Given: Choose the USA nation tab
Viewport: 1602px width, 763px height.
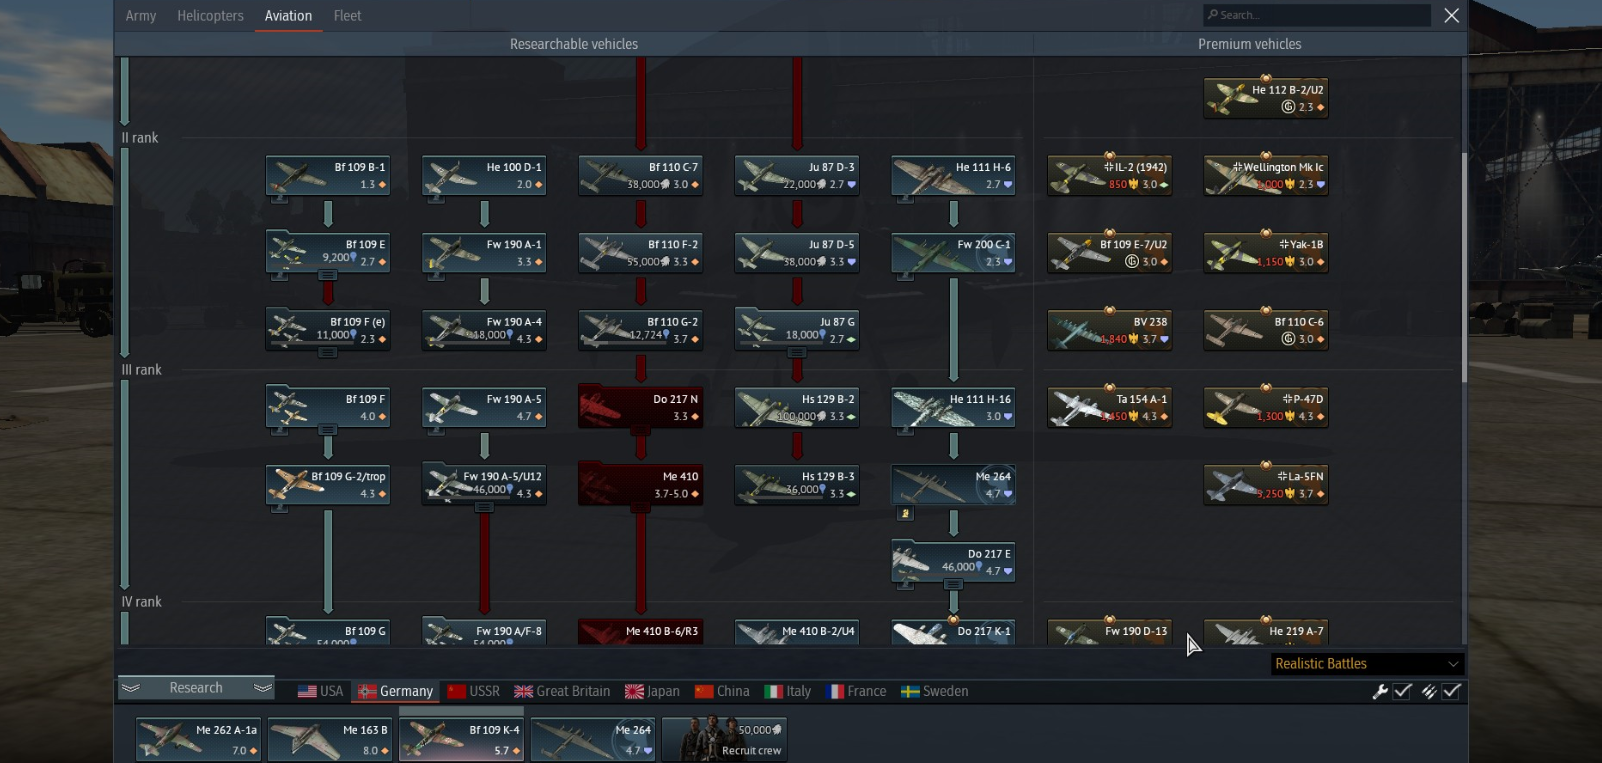Looking at the screenshot, I should click(320, 691).
